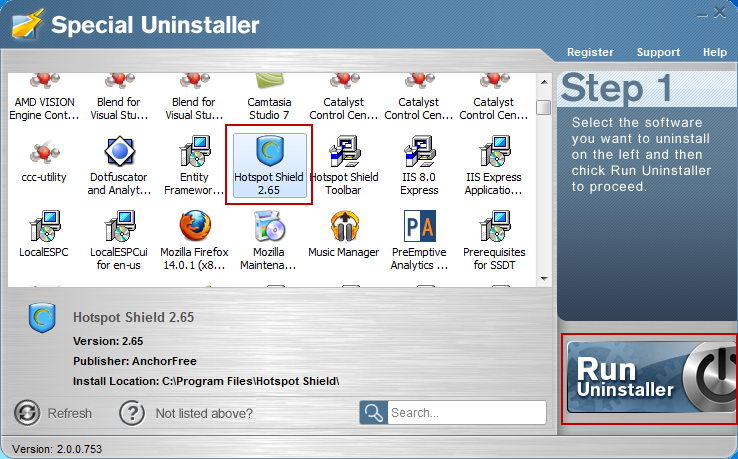Select Dotfuscator and Analytics icon

[x=120, y=151]
